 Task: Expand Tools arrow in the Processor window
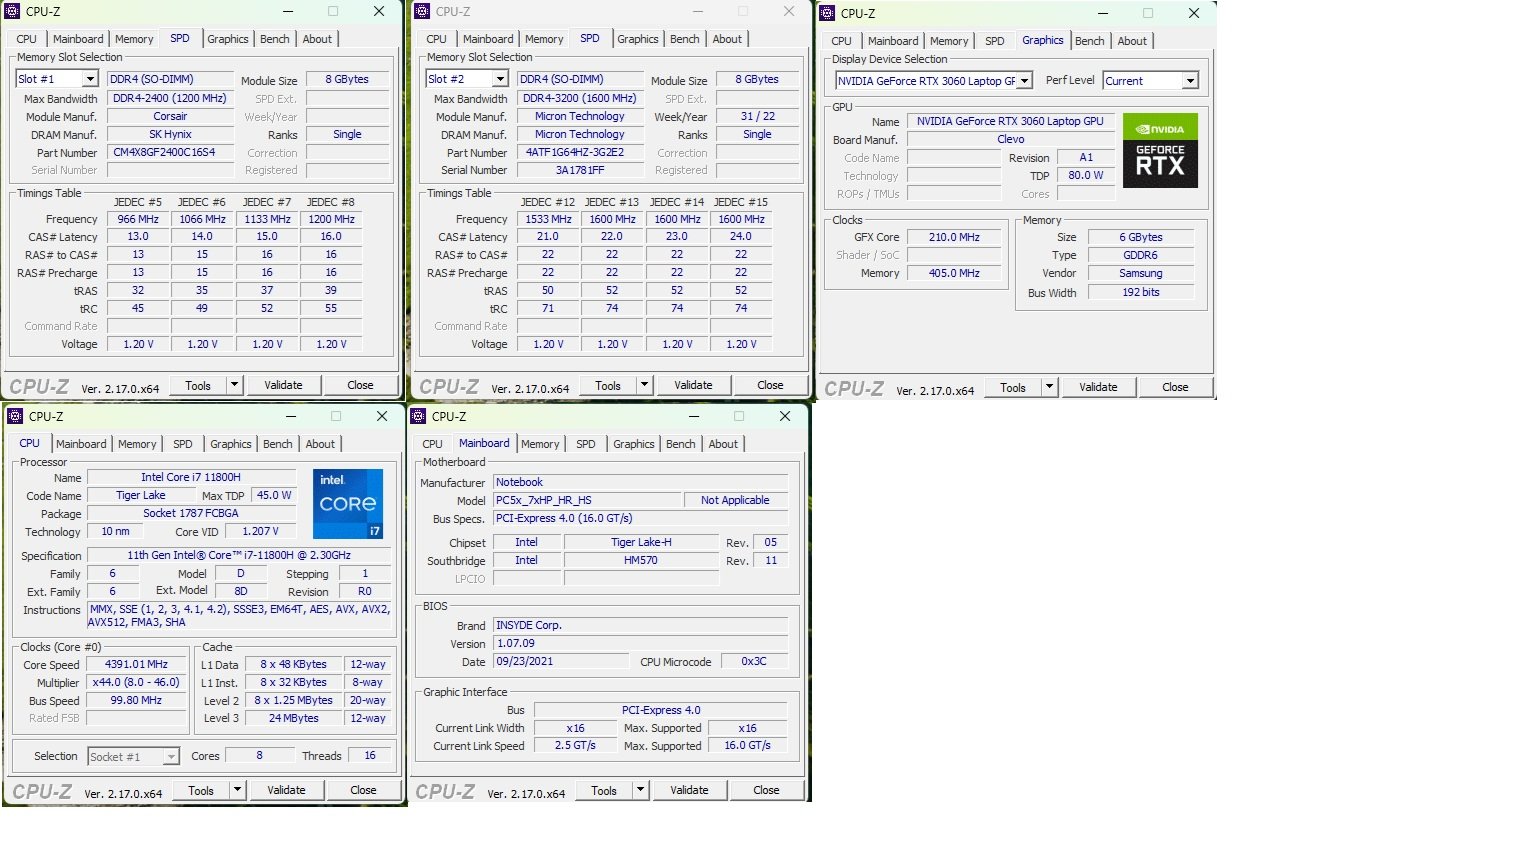pos(237,790)
